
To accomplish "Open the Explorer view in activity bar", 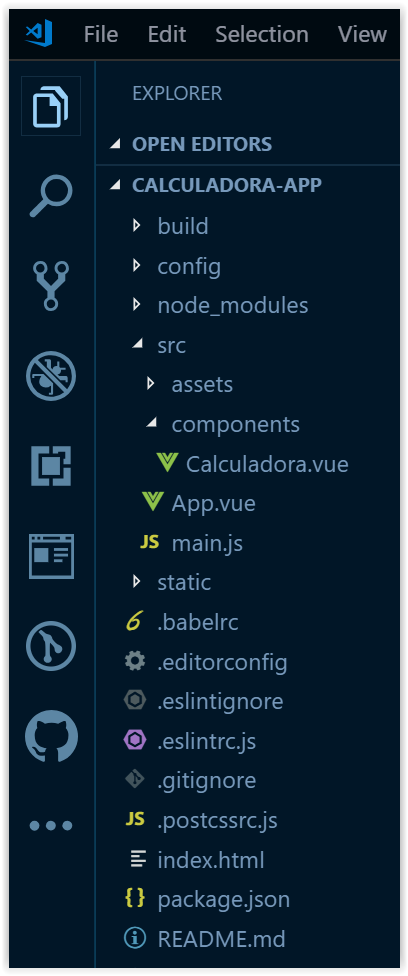I will [x=50, y=106].
